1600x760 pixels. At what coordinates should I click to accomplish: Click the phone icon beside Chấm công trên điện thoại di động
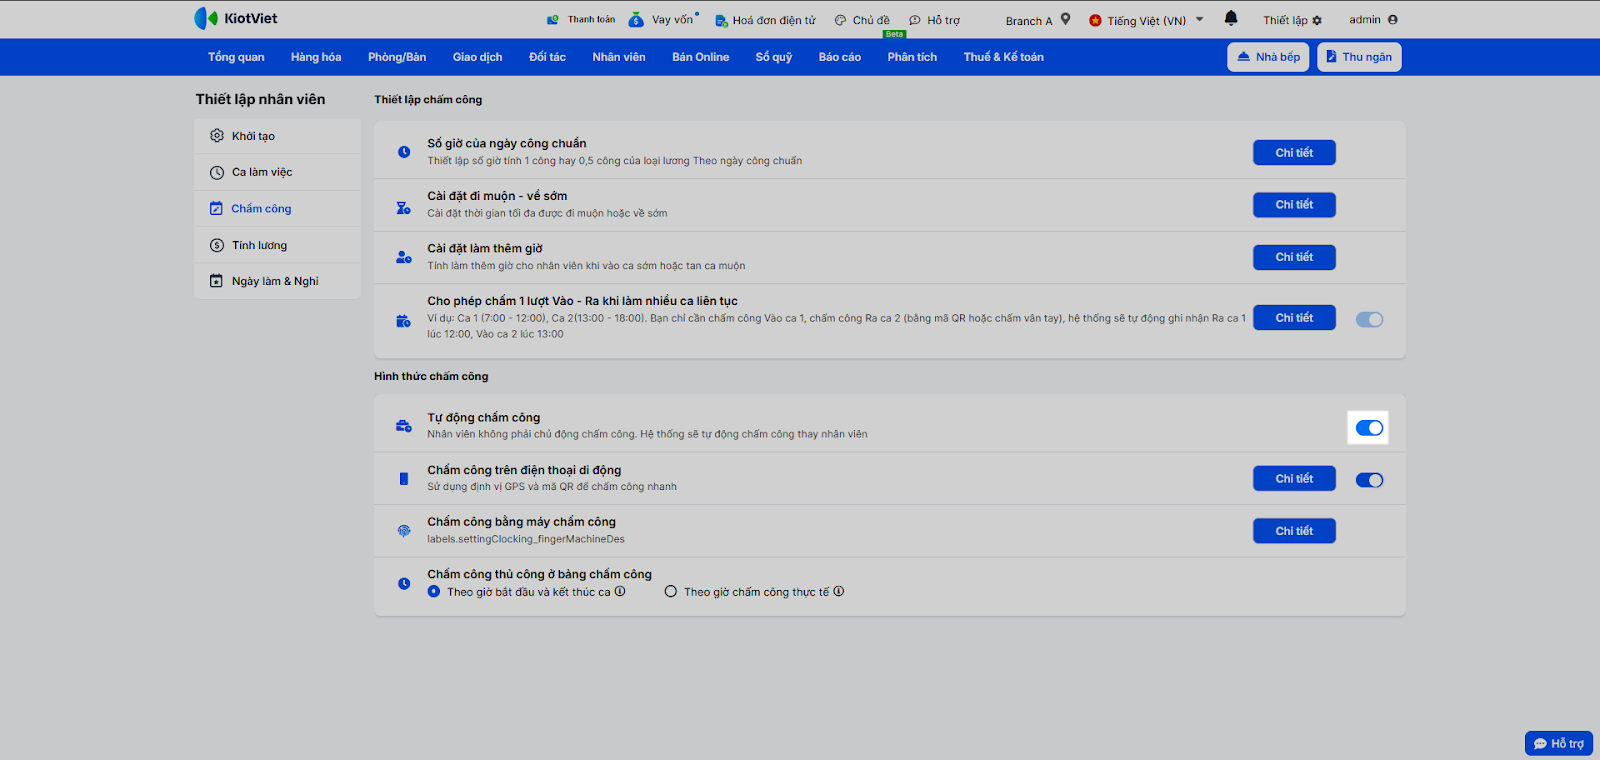pos(404,479)
